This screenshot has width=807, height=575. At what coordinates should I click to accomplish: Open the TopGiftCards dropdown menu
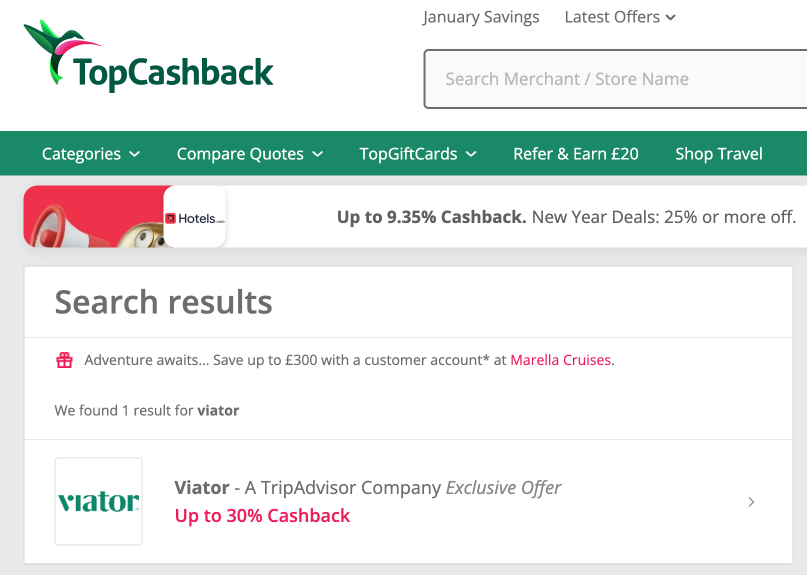(418, 154)
